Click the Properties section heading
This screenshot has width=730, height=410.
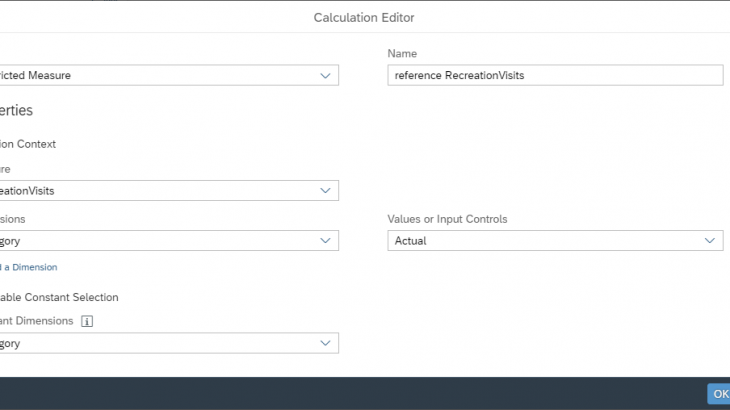[17, 111]
